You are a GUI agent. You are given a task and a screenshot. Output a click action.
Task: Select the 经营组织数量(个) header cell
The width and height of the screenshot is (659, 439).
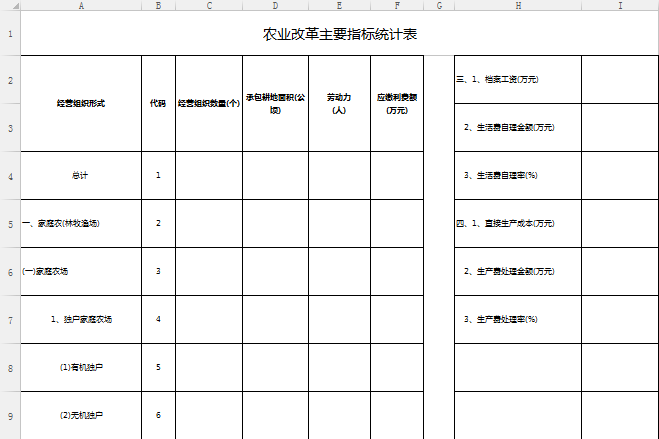208,103
